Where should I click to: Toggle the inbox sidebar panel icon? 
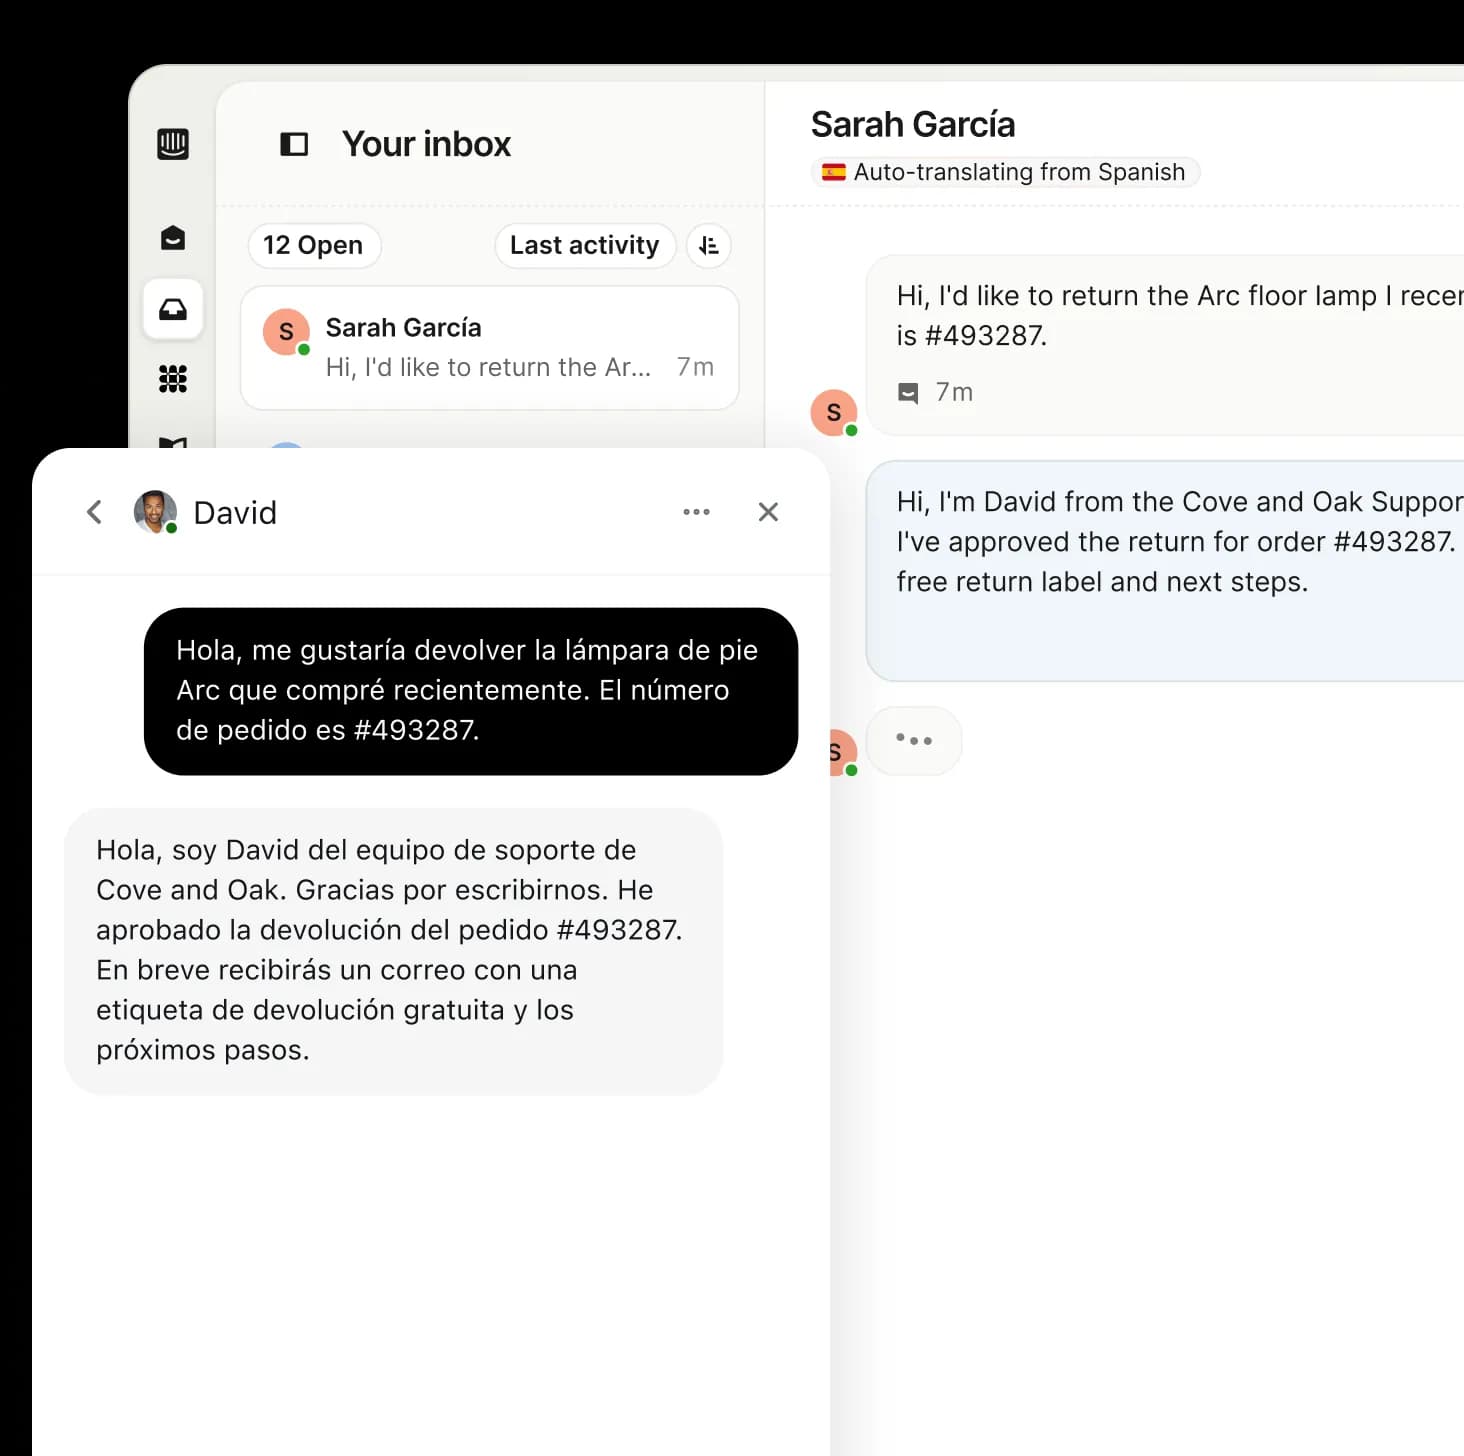tap(294, 144)
